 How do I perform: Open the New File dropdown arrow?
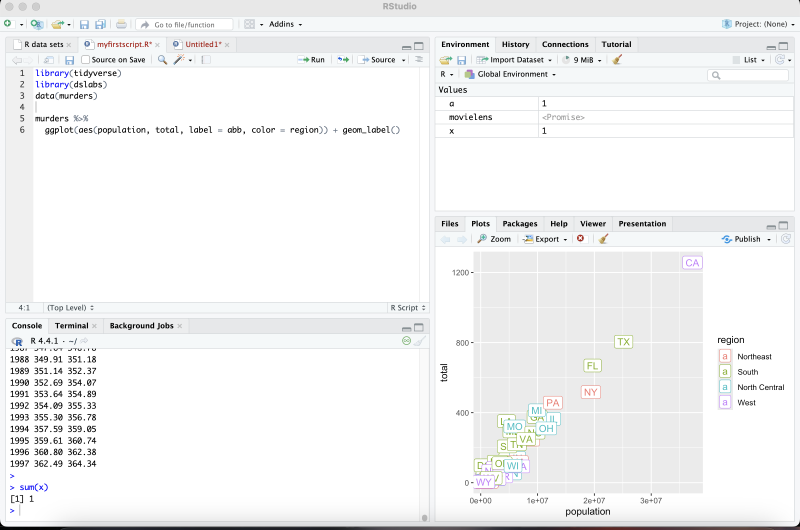pos(21,24)
